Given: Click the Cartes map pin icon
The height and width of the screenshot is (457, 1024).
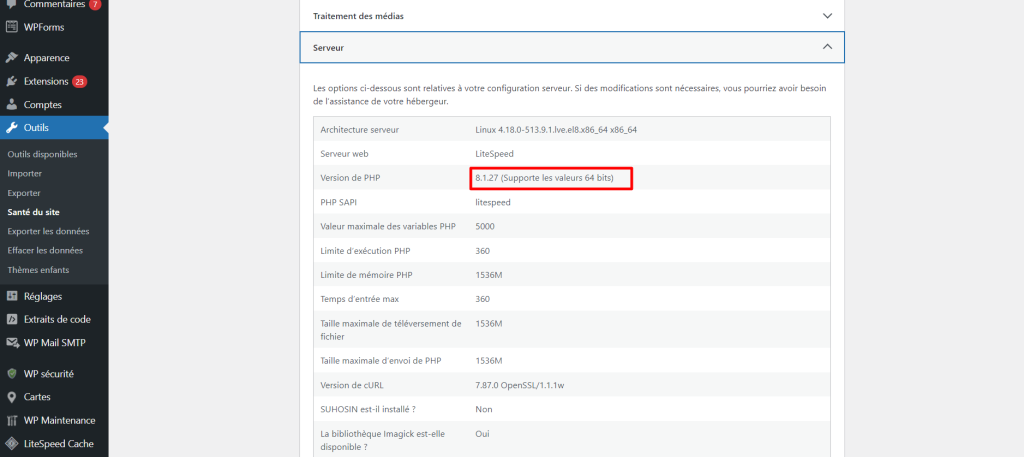Looking at the screenshot, I should tap(11, 397).
